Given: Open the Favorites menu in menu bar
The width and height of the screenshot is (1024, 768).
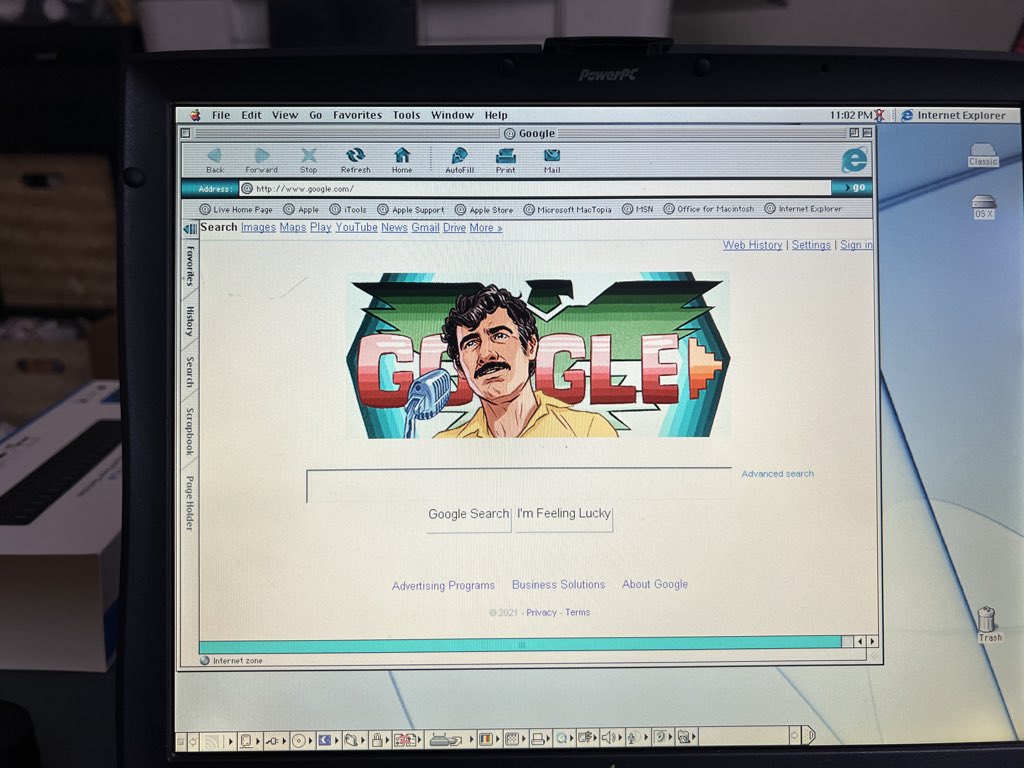Looking at the screenshot, I should [x=357, y=115].
